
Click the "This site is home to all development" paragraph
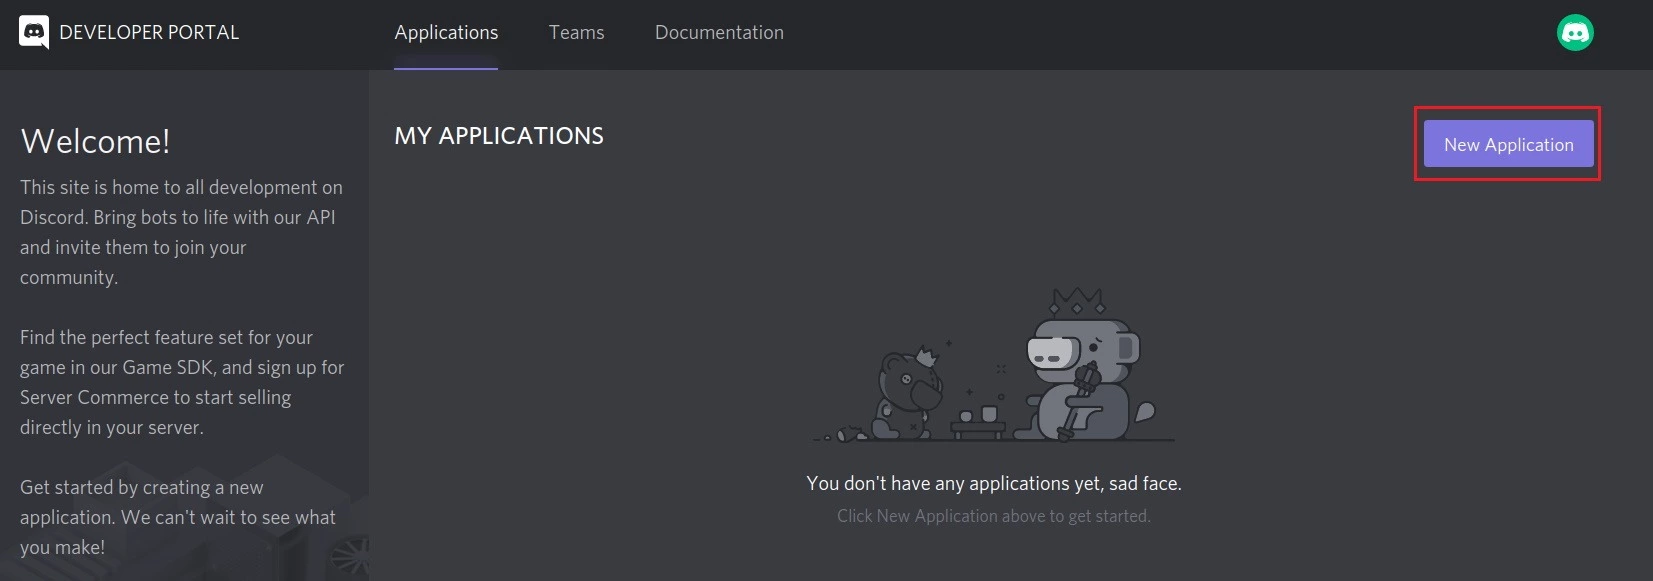point(182,232)
